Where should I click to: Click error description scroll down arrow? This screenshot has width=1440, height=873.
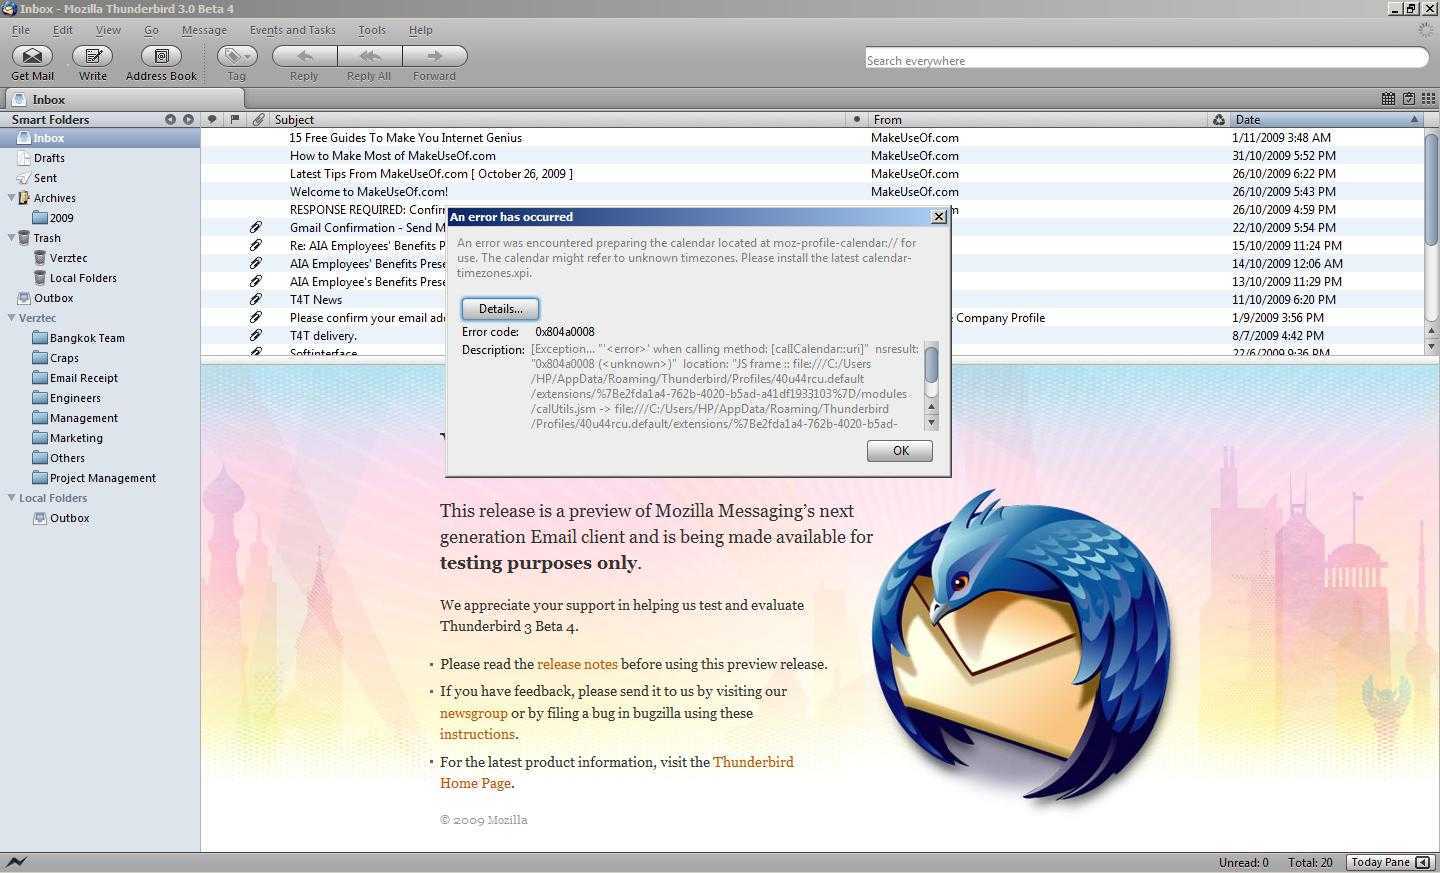point(931,422)
